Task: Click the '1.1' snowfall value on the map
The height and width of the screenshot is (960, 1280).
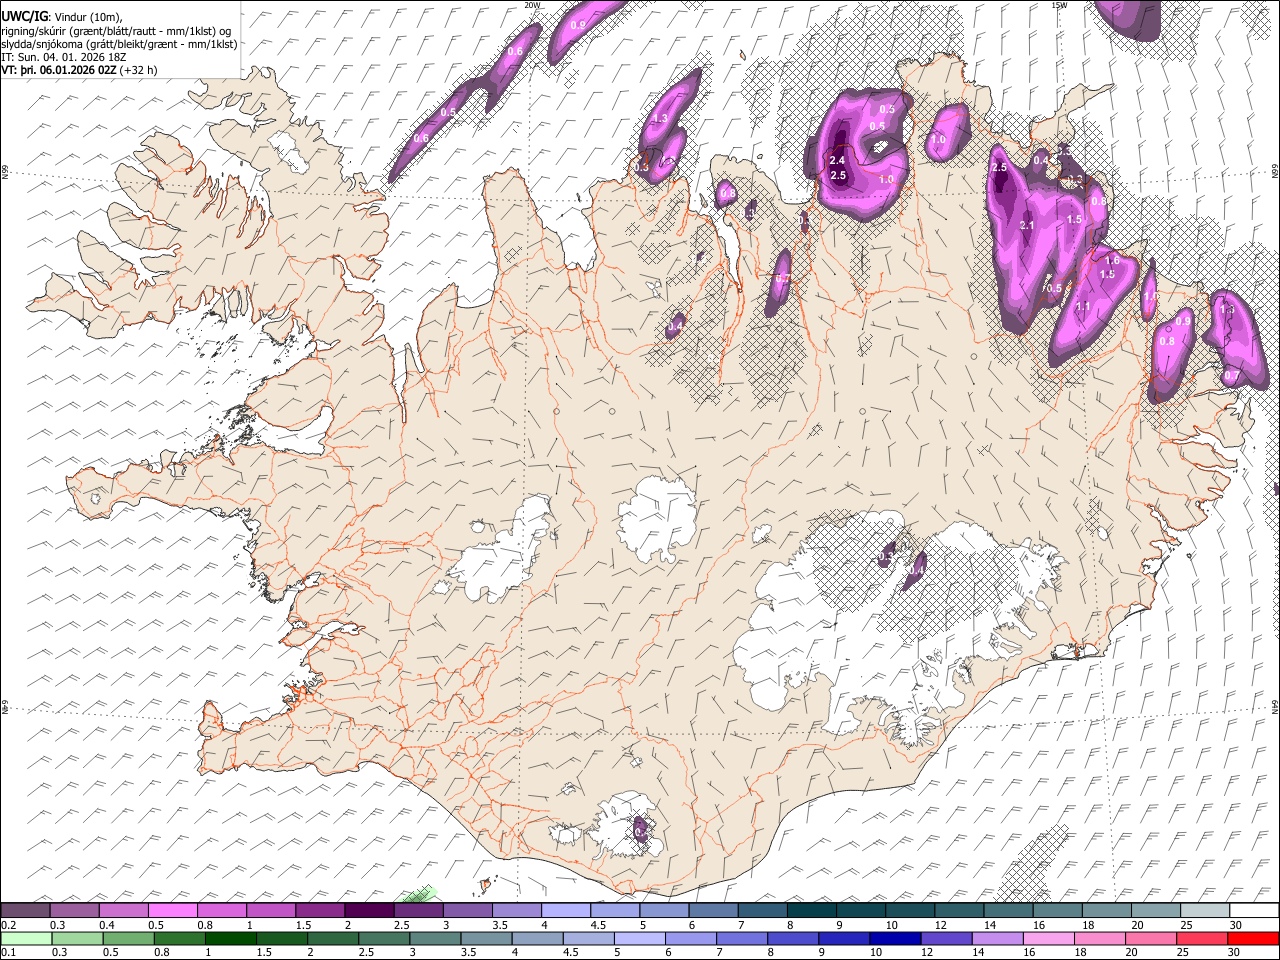Action: tap(1082, 307)
